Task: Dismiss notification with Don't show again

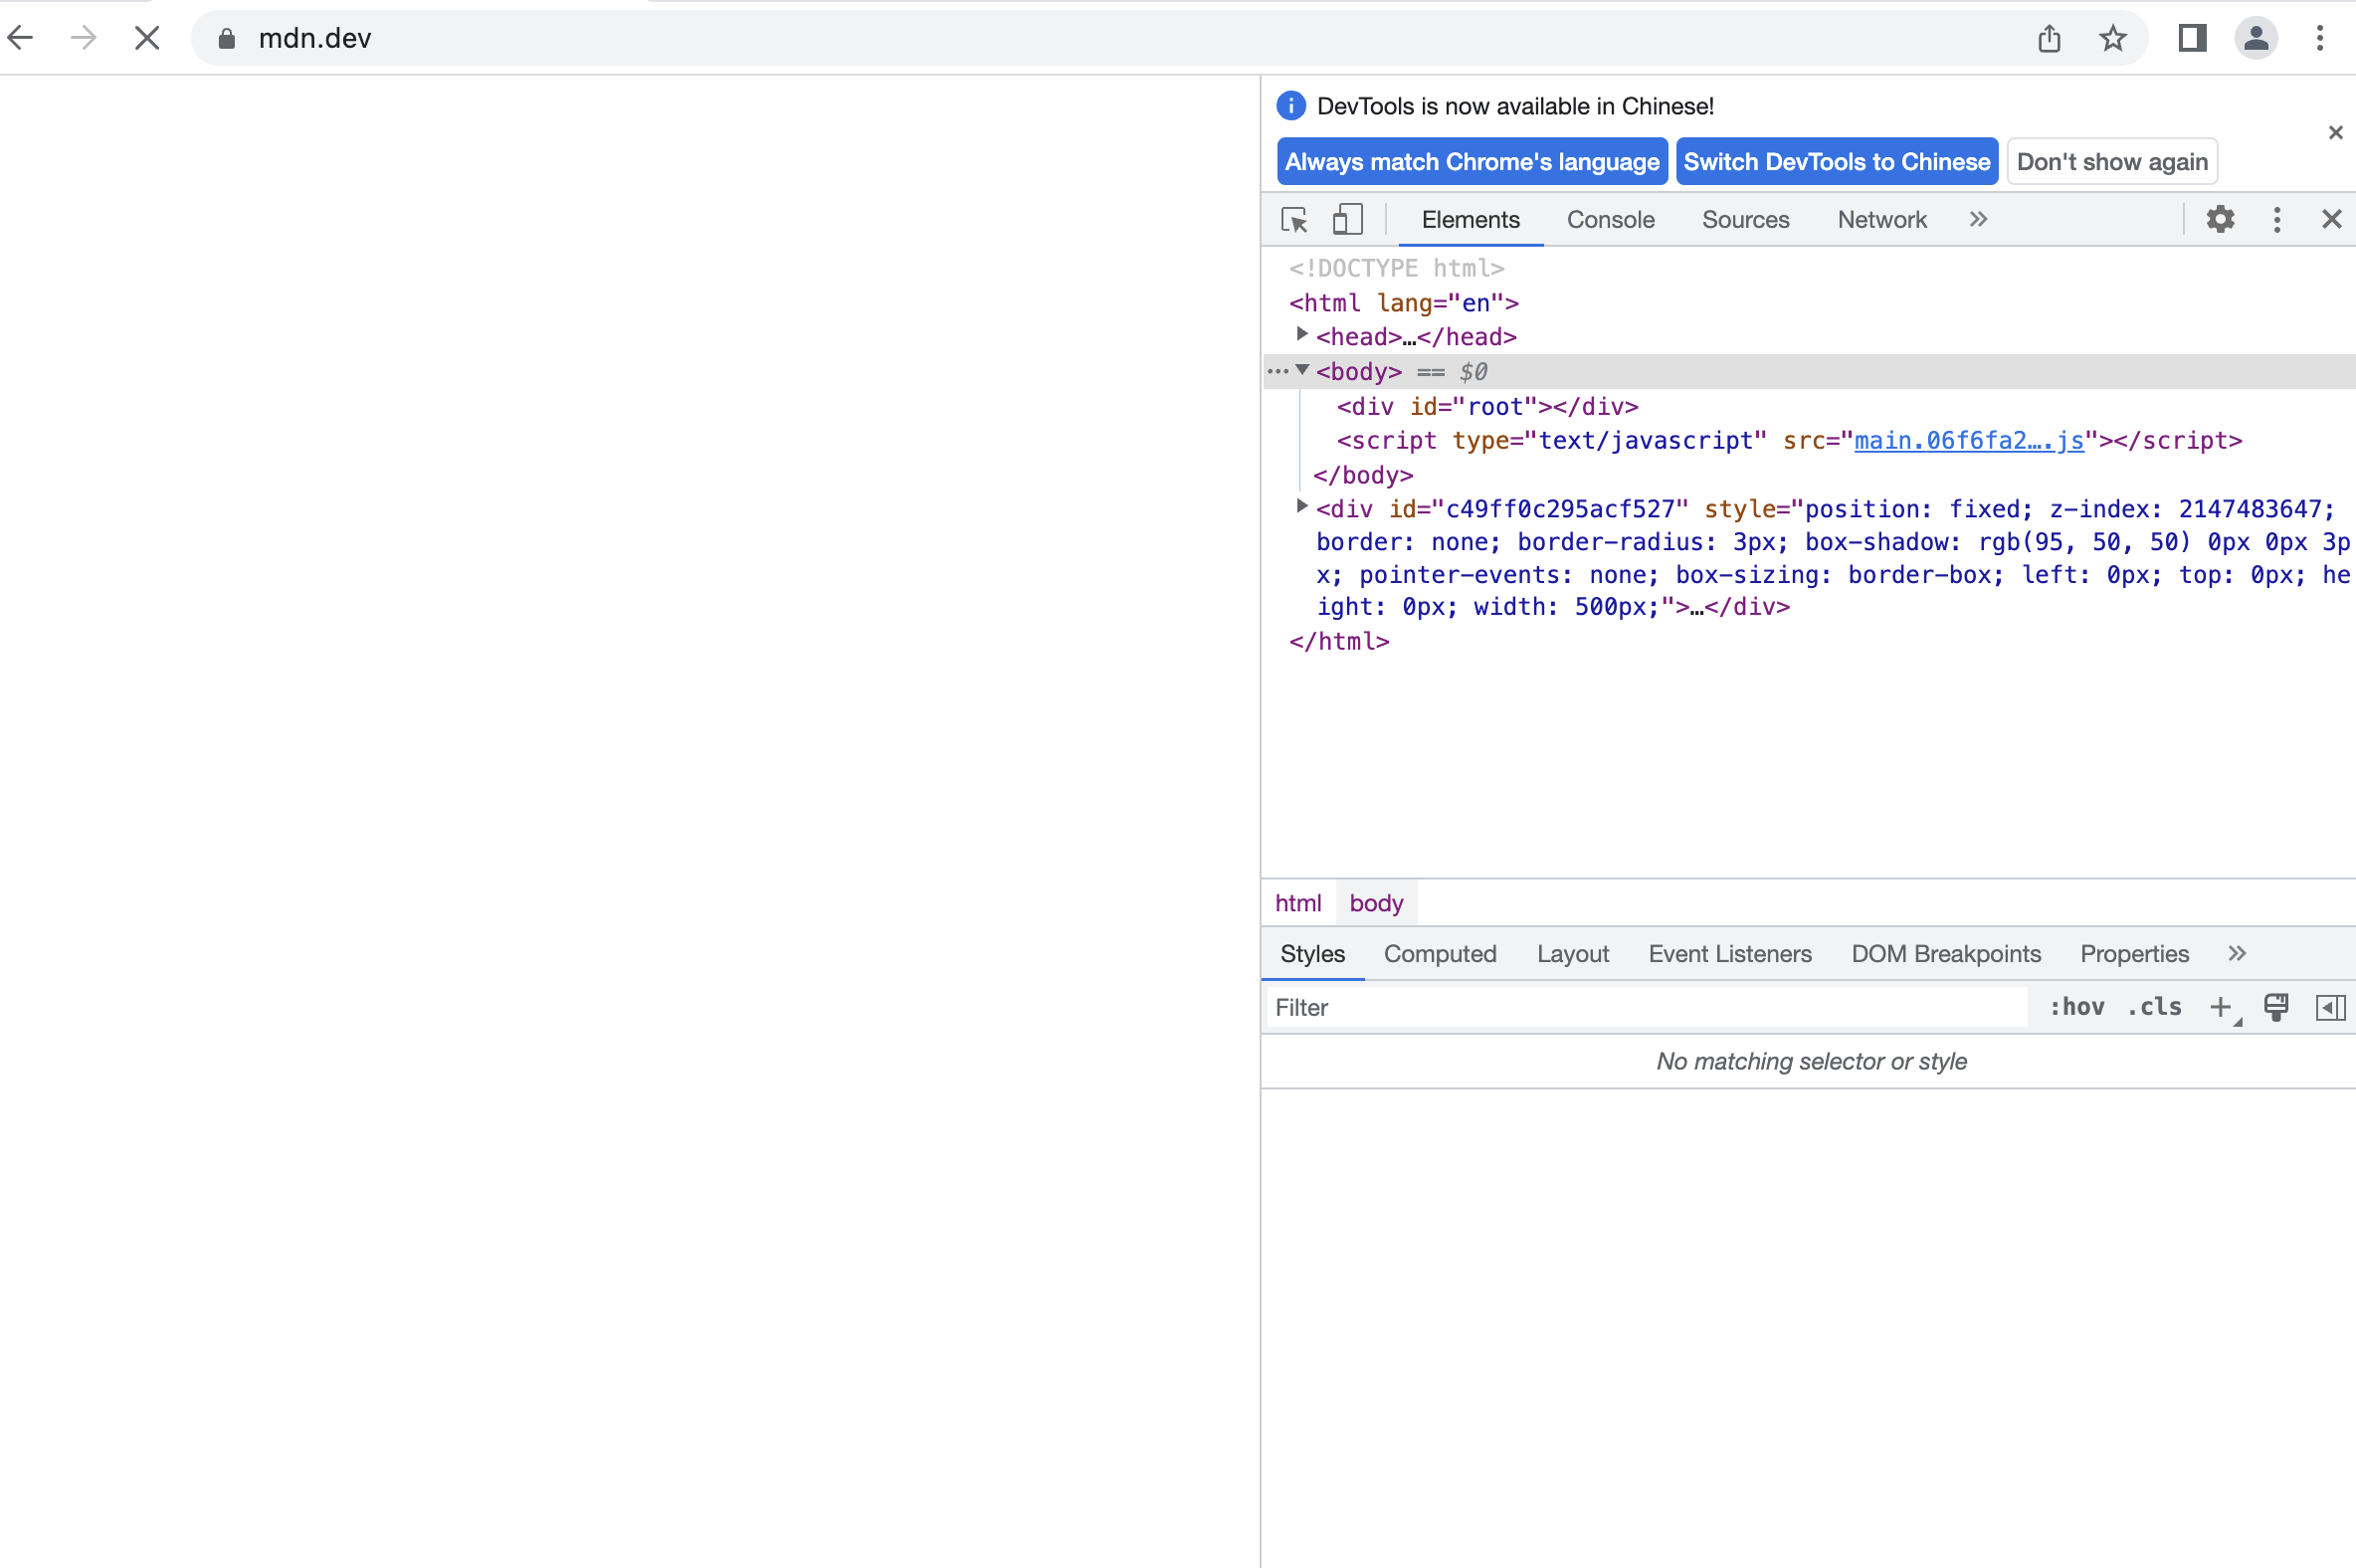Action: [2111, 161]
